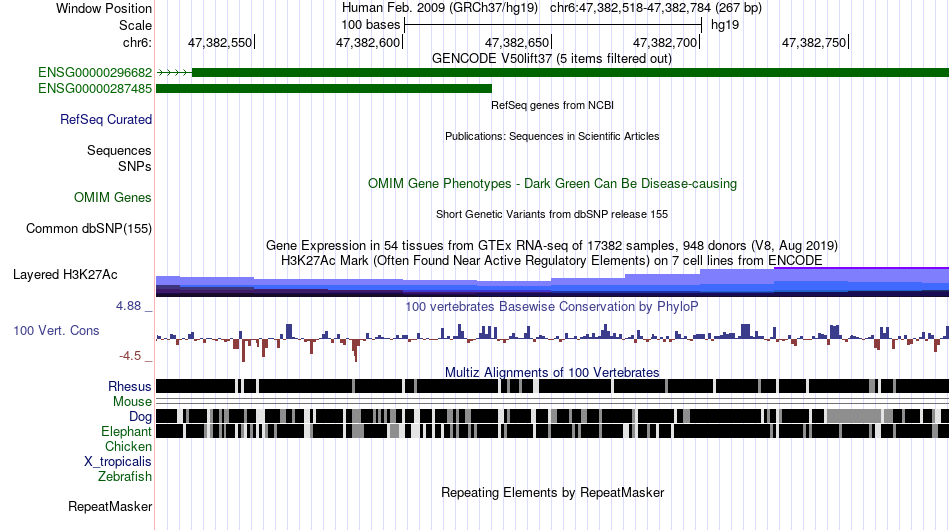This screenshot has width=950, height=530.
Task: Click the Mouse alignment label
Action: (x=132, y=402)
